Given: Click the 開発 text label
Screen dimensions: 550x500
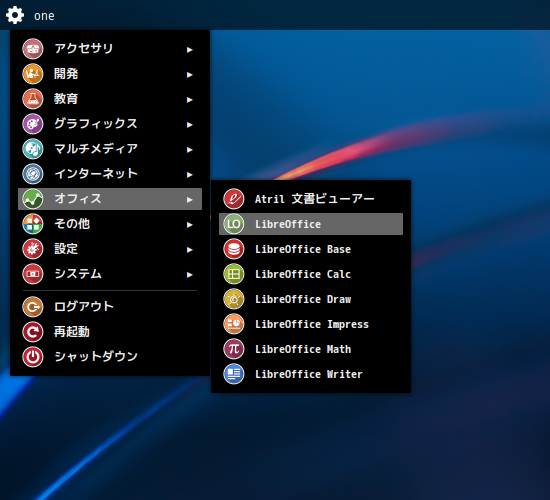Looking at the screenshot, I should [66, 74].
